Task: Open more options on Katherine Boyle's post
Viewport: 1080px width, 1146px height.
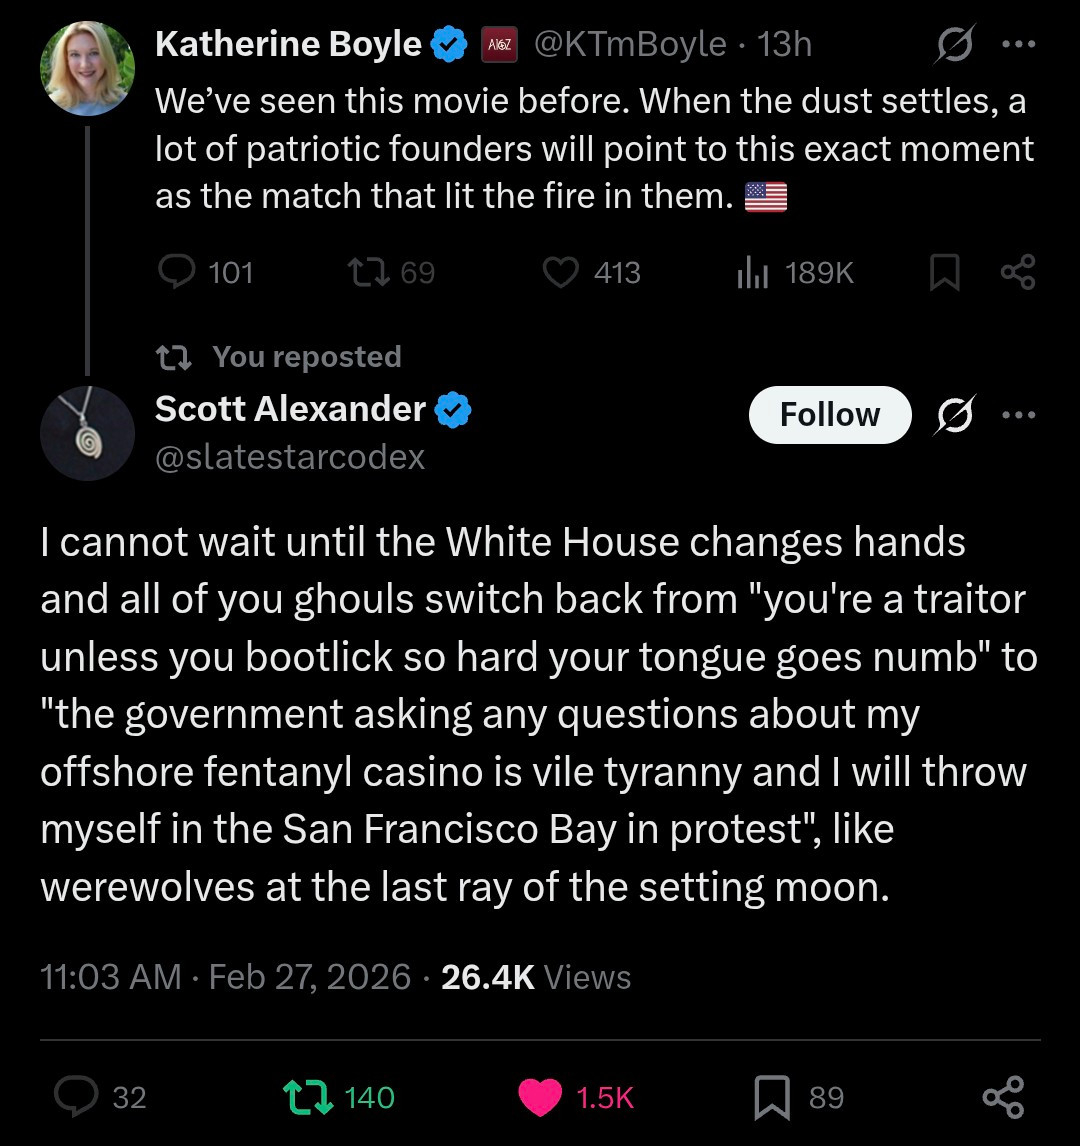Action: (1019, 45)
